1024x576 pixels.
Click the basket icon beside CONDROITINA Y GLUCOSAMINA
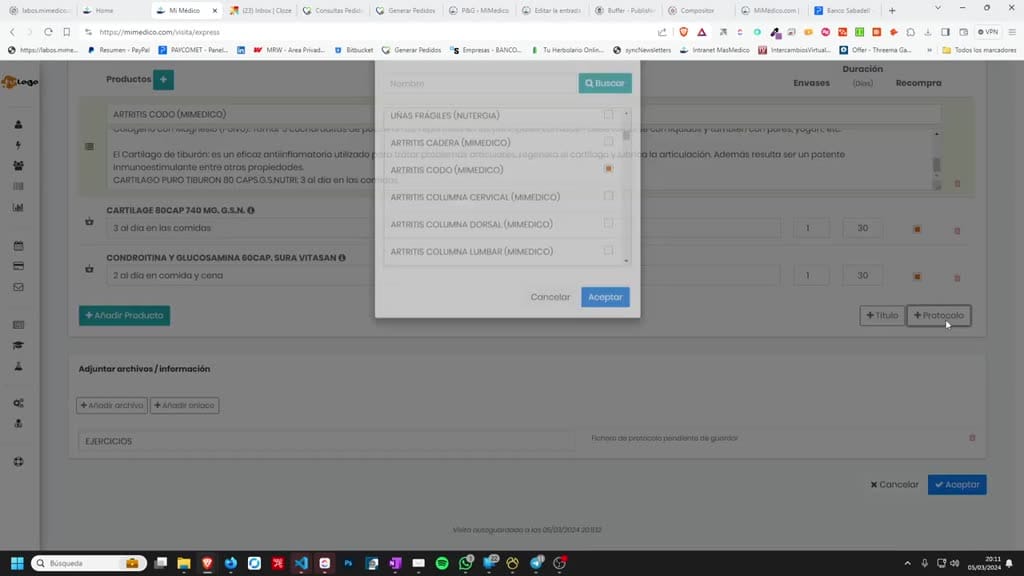pyautogui.click(x=89, y=268)
